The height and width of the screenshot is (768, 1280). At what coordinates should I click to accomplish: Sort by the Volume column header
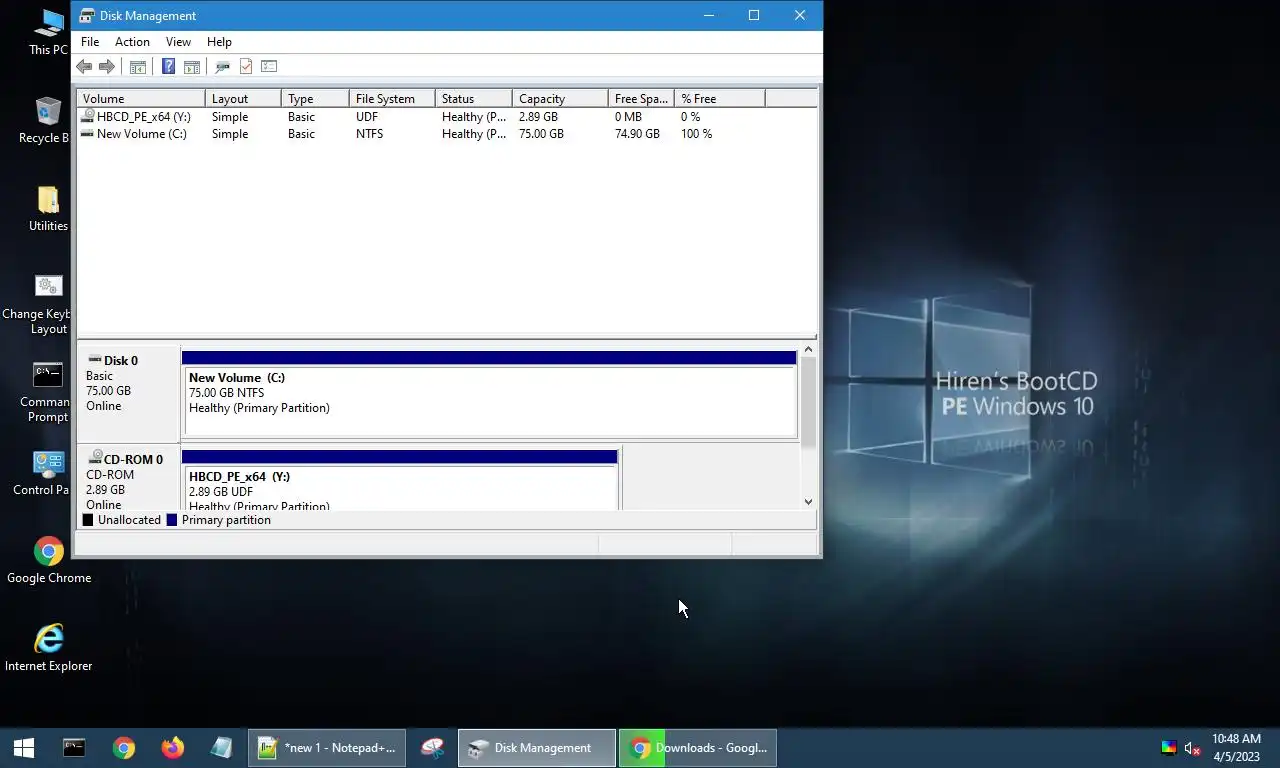point(141,98)
